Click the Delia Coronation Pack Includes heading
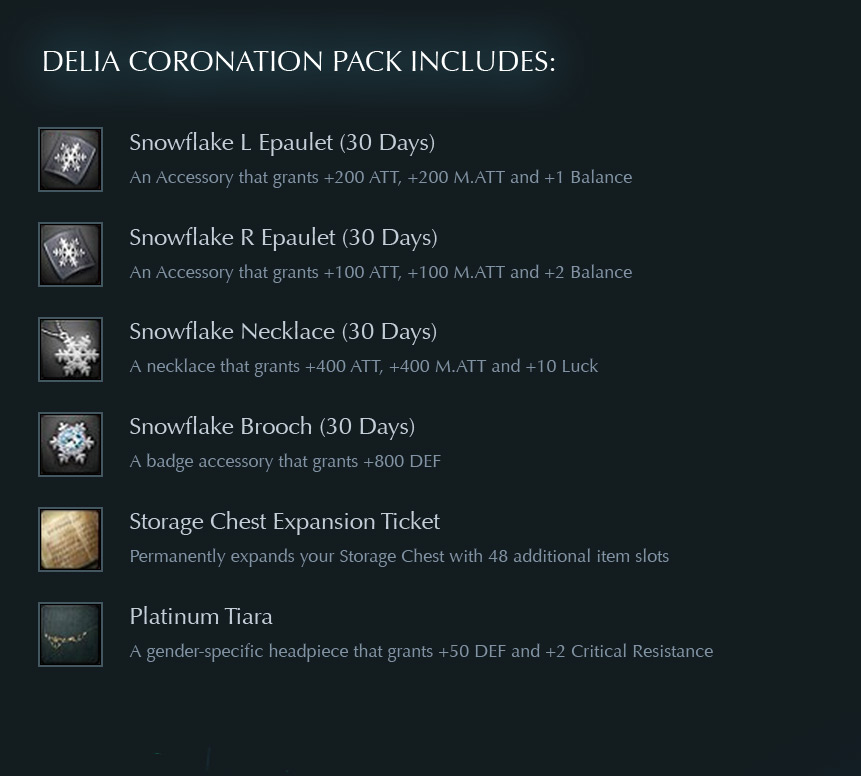This screenshot has height=776, width=861. (x=299, y=61)
